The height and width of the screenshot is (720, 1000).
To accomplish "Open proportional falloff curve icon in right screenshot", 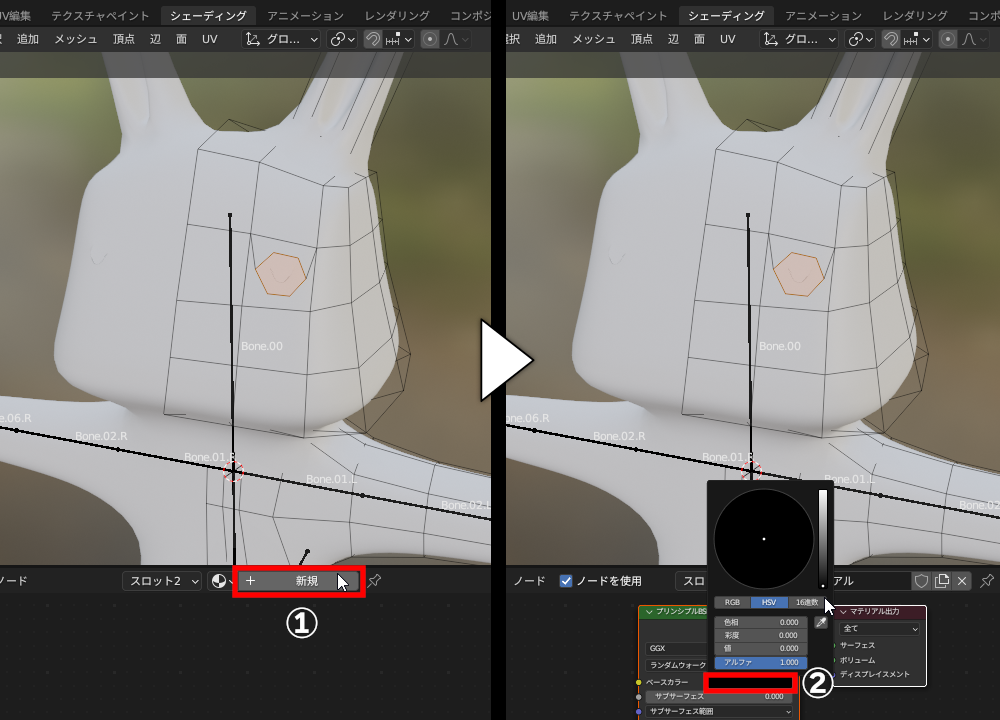I will pyautogui.click(x=974, y=40).
